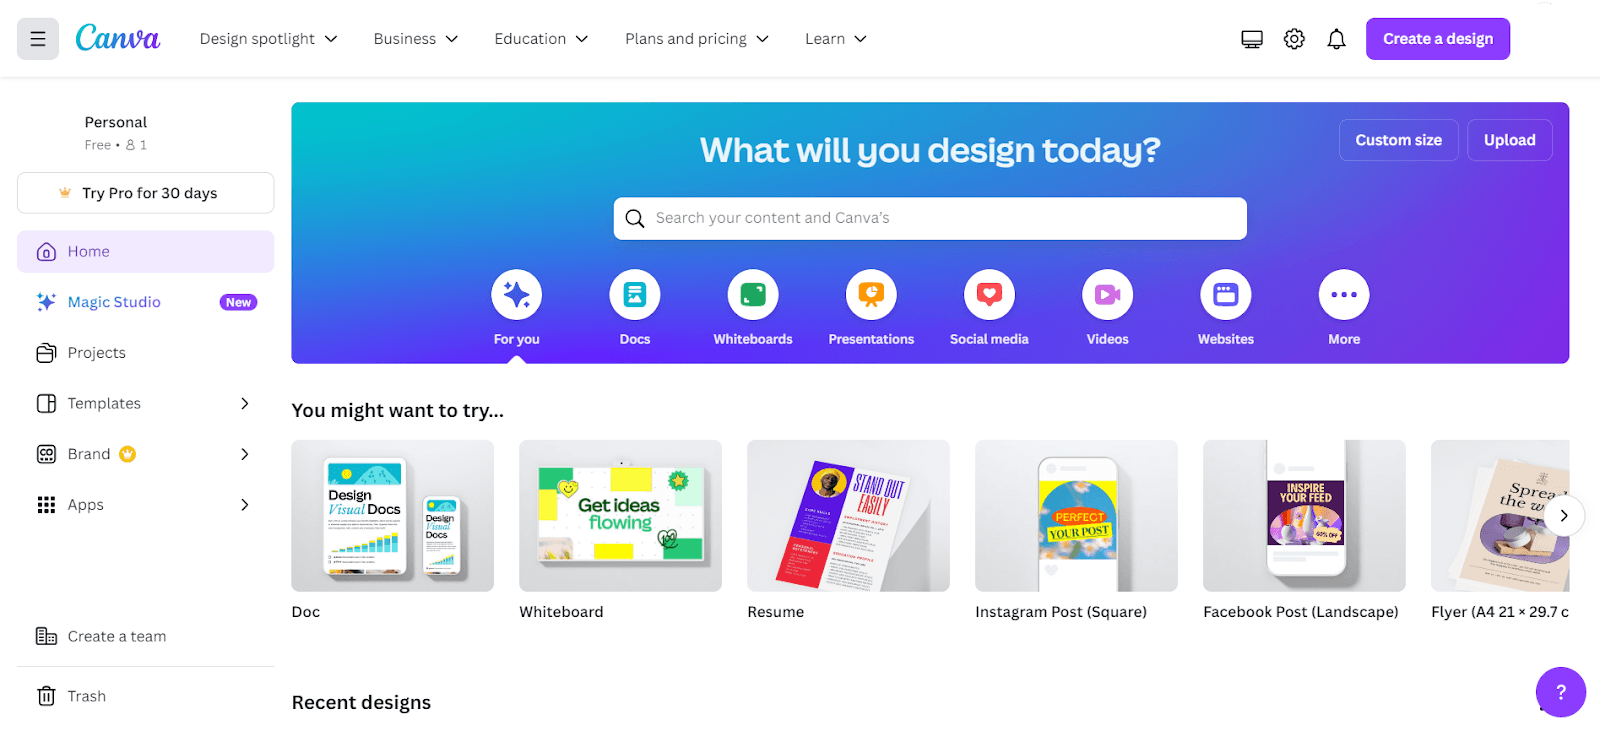Screen dimensions: 1600x731
Task: Open the settings gear icon
Action: pyautogui.click(x=1294, y=39)
